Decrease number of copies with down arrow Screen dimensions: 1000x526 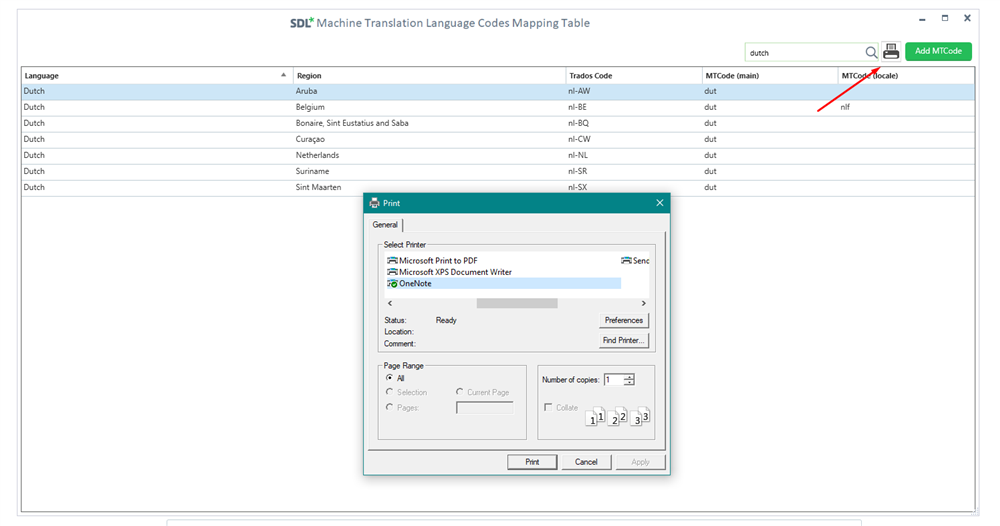point(629,383)
